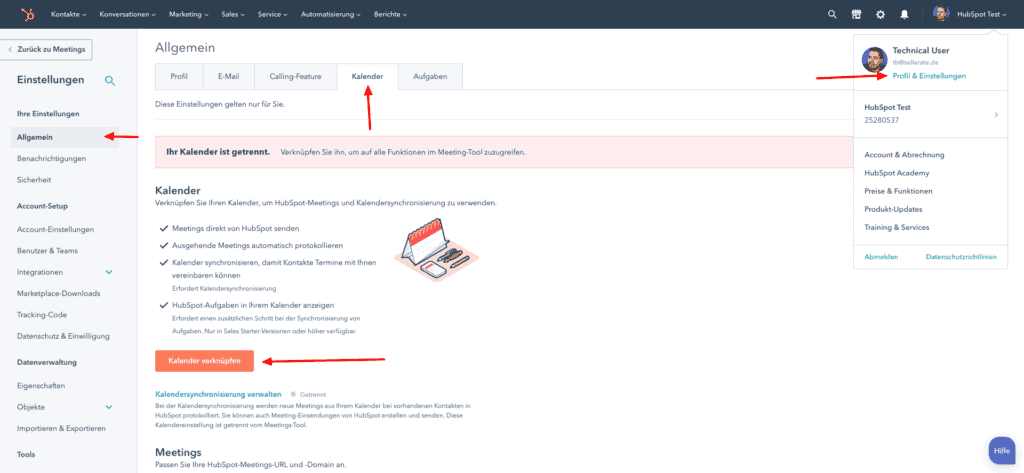The image size is (1024, 473).
Task: Open the Kontakte menu
Action: click(x=69, y=14)
